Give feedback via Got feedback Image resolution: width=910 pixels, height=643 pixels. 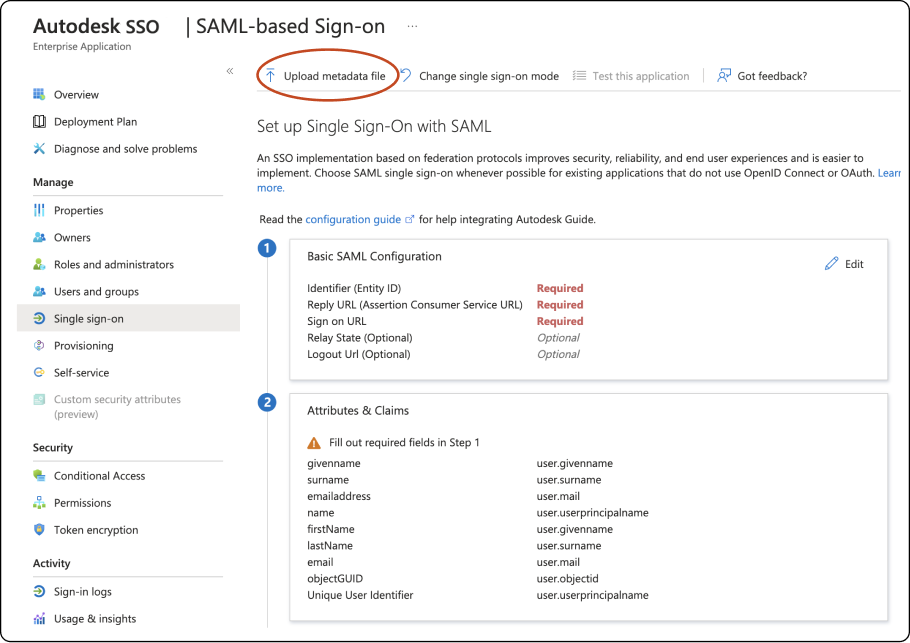761,75
